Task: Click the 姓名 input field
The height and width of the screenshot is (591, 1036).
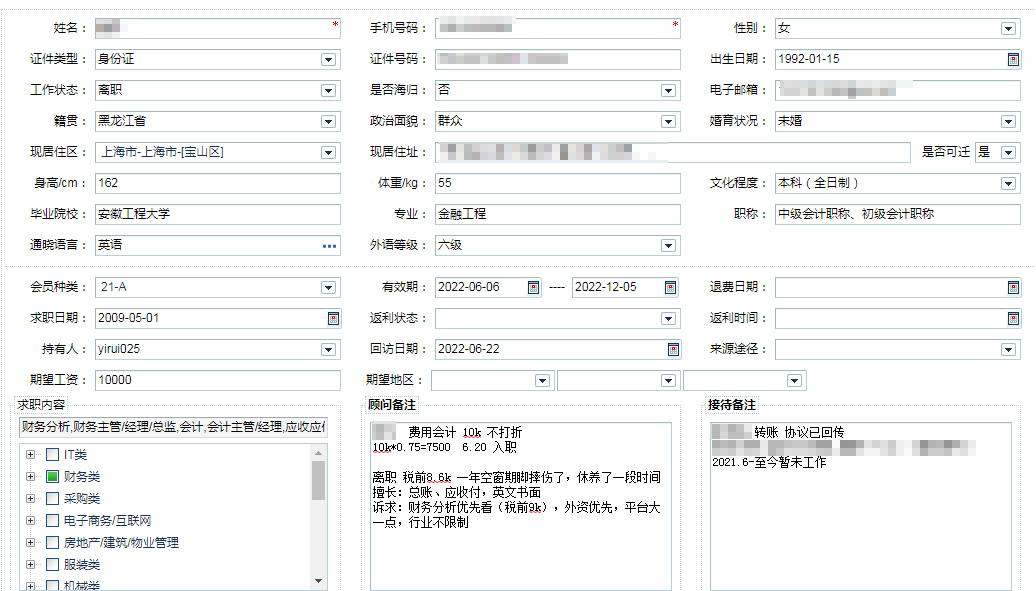Action: click(218, 28)
